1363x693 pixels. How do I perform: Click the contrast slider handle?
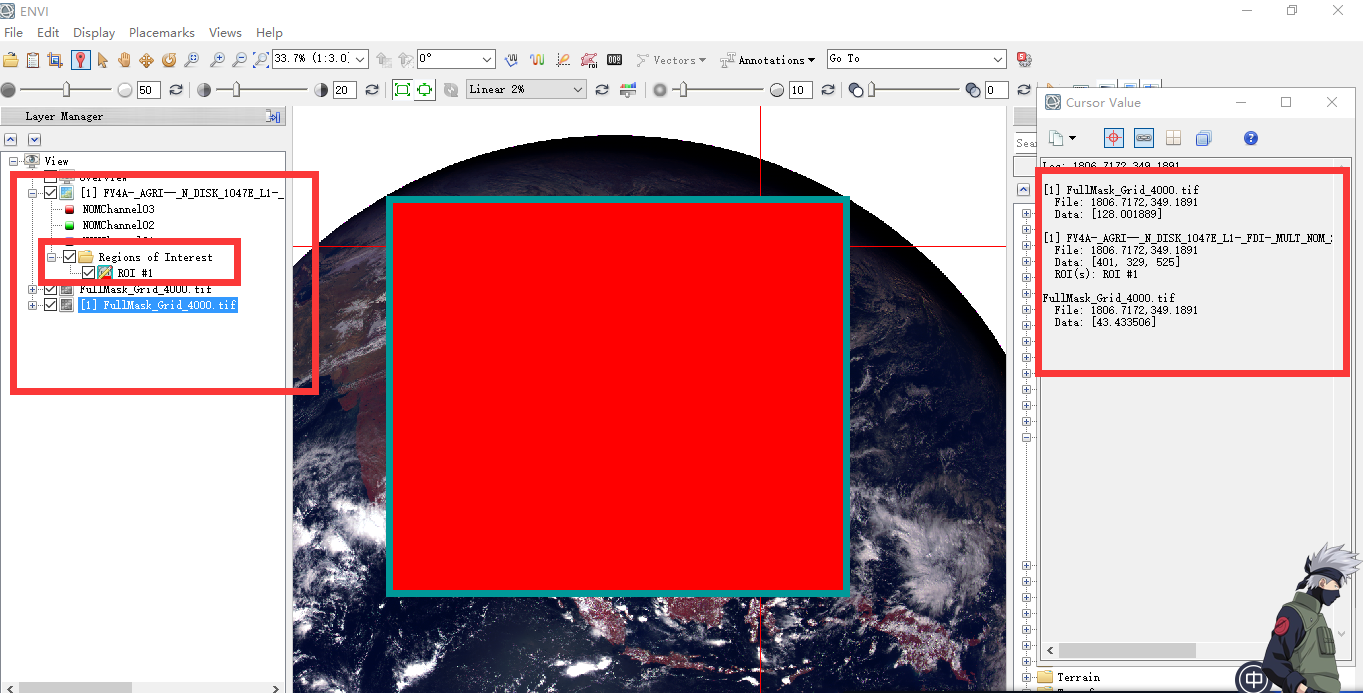236,90
